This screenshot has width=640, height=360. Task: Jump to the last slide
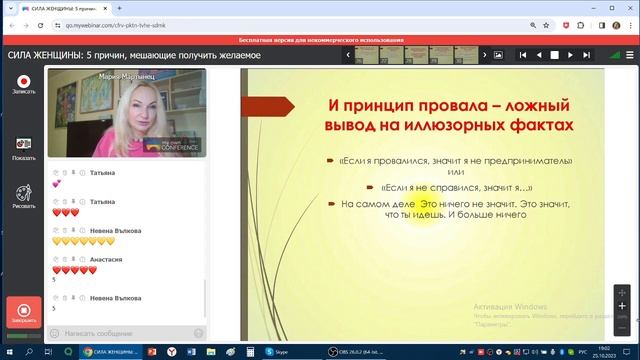coord(587,55)
